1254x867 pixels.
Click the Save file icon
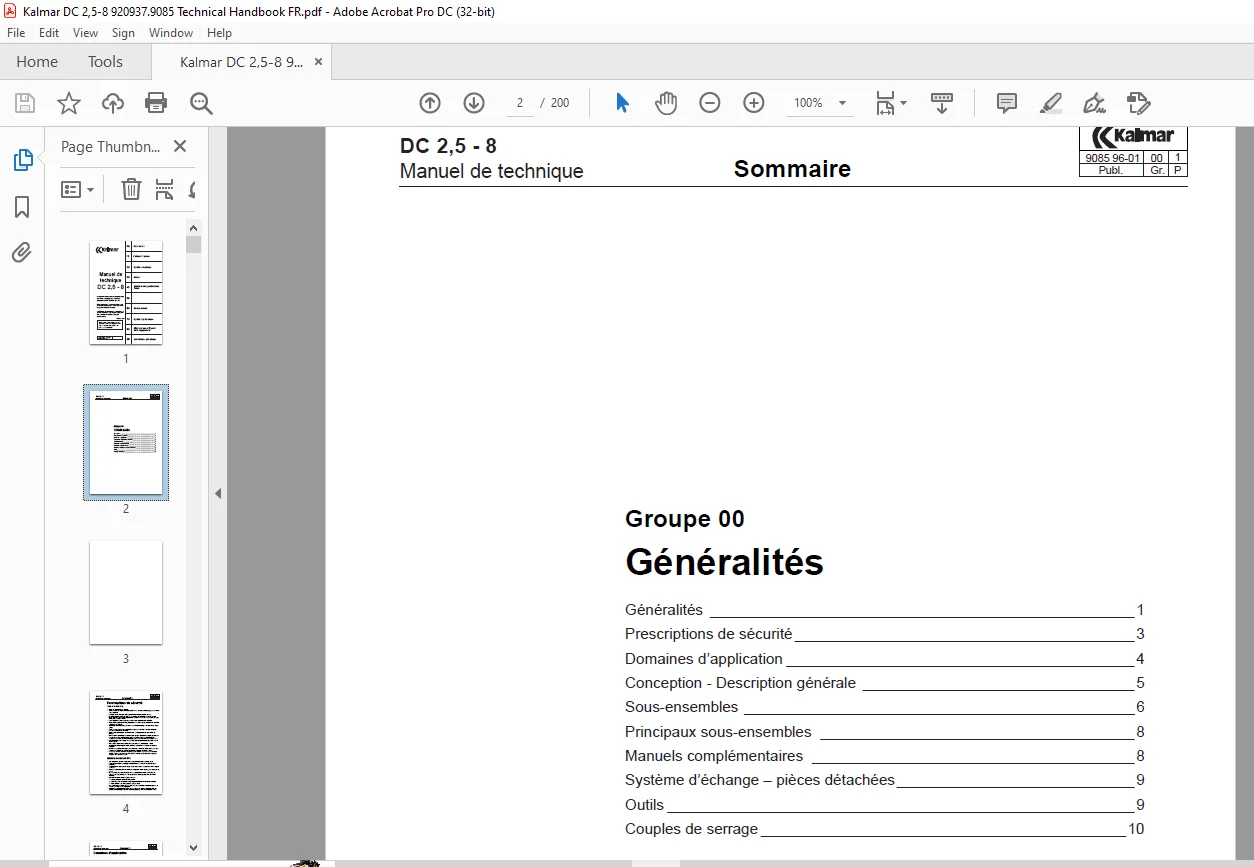[x=25, y=103]
